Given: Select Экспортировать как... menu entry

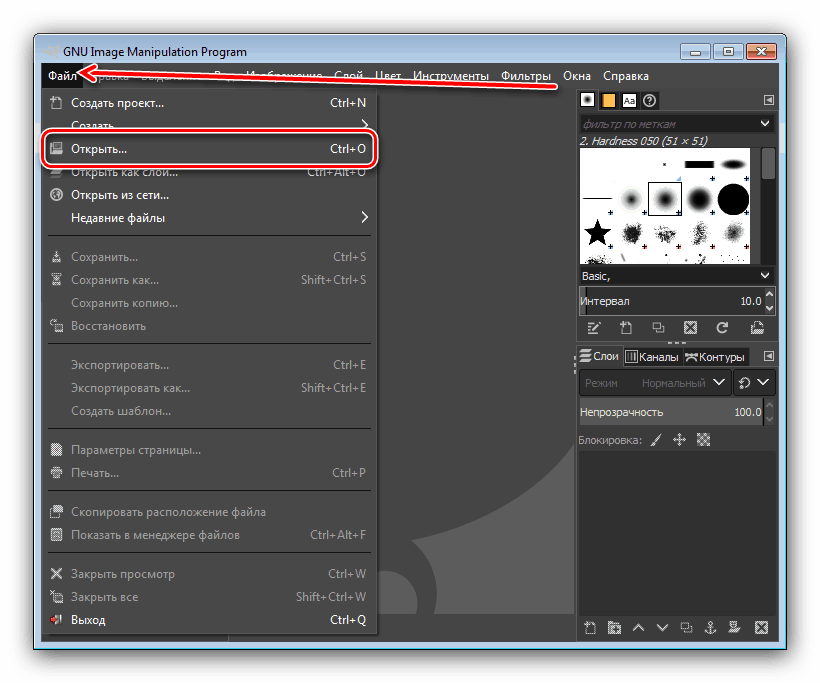Looking at the screenshot, I should [209, 388].
